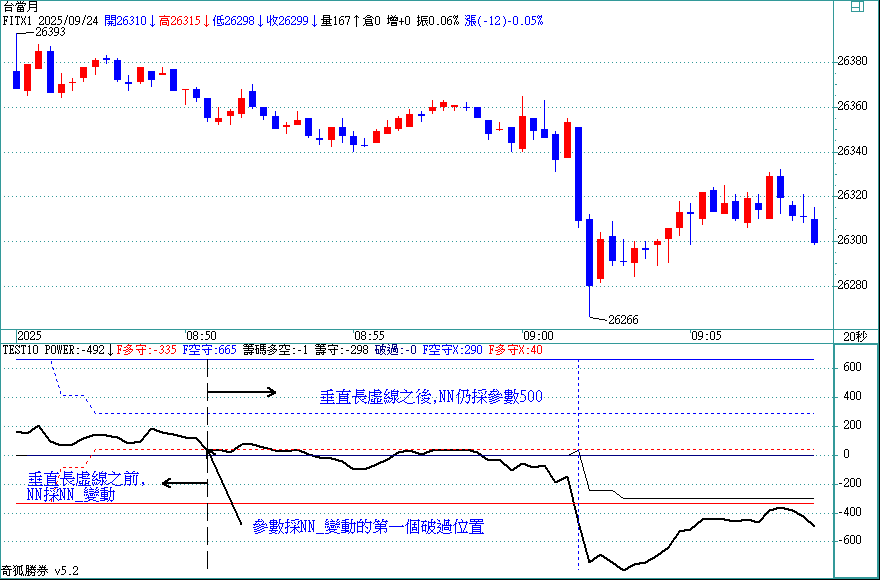Click the 09:05 time axis label
880x580 pixels.
point(705,335)
